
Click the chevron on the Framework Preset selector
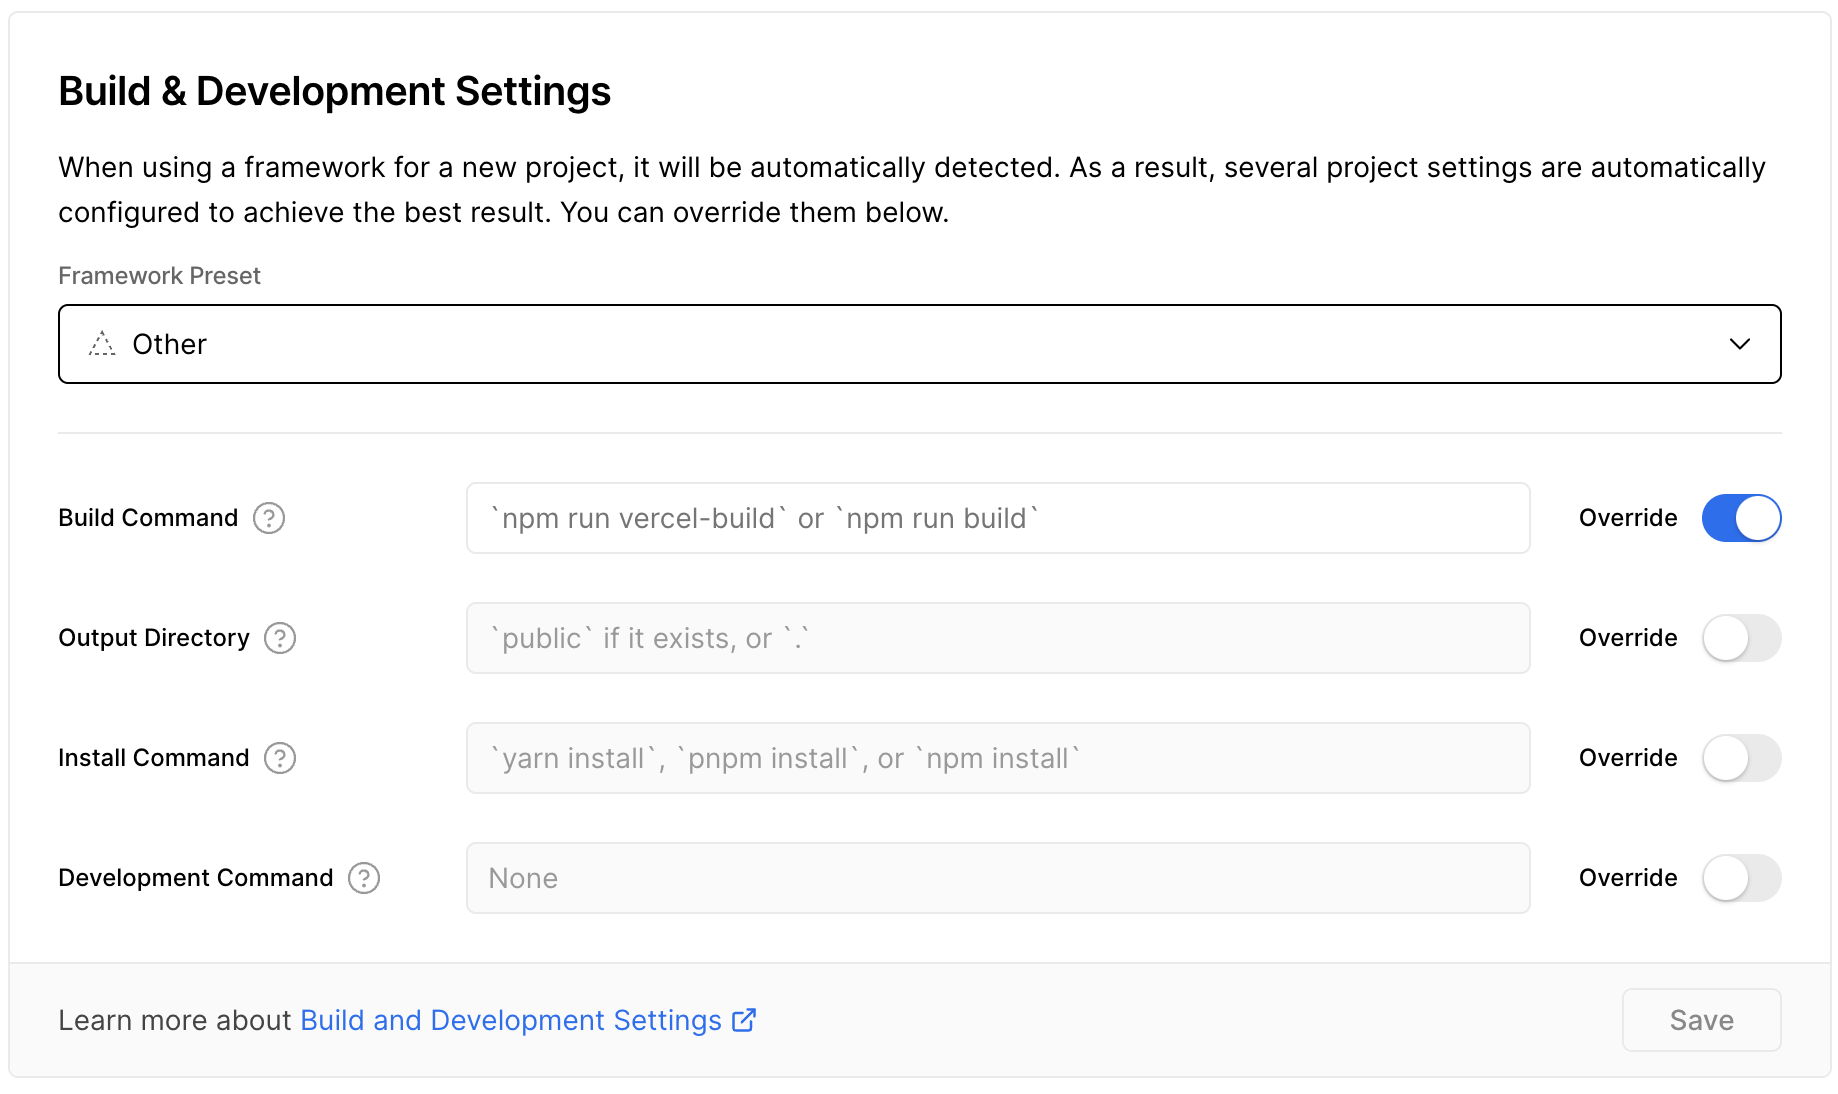pyautogui.click(x=1740, y=343)
